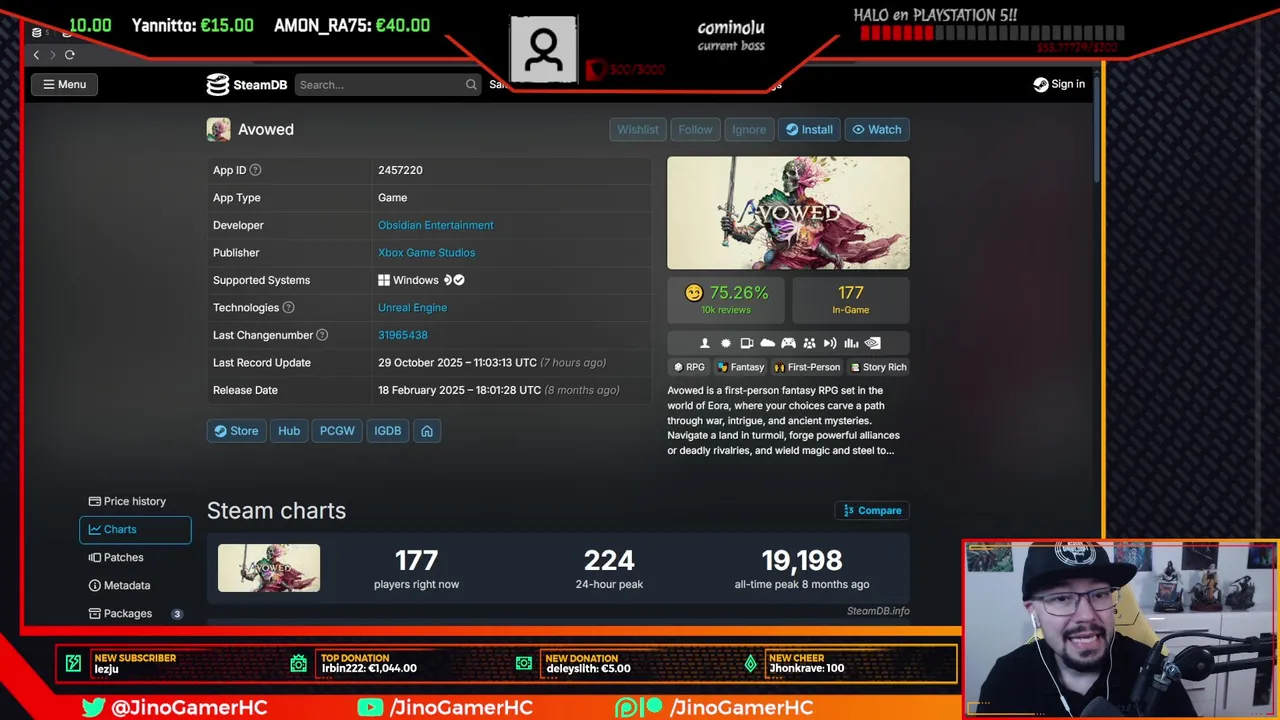Image resolution: width=1280 pixels, height=720 pixels.
Task: Reload the page with the refresh icon
Action: point(70,55)
